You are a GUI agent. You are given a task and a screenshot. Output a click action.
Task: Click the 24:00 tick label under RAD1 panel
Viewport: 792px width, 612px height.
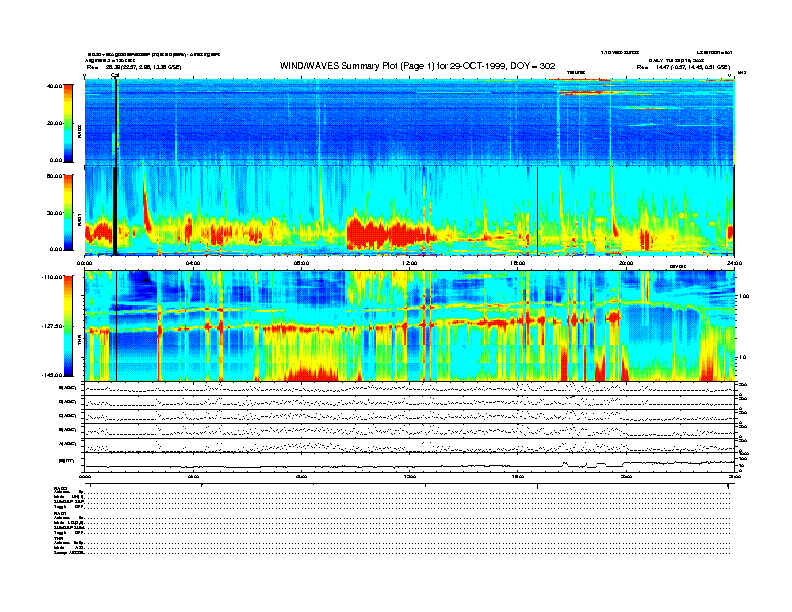tap(734, 263)
